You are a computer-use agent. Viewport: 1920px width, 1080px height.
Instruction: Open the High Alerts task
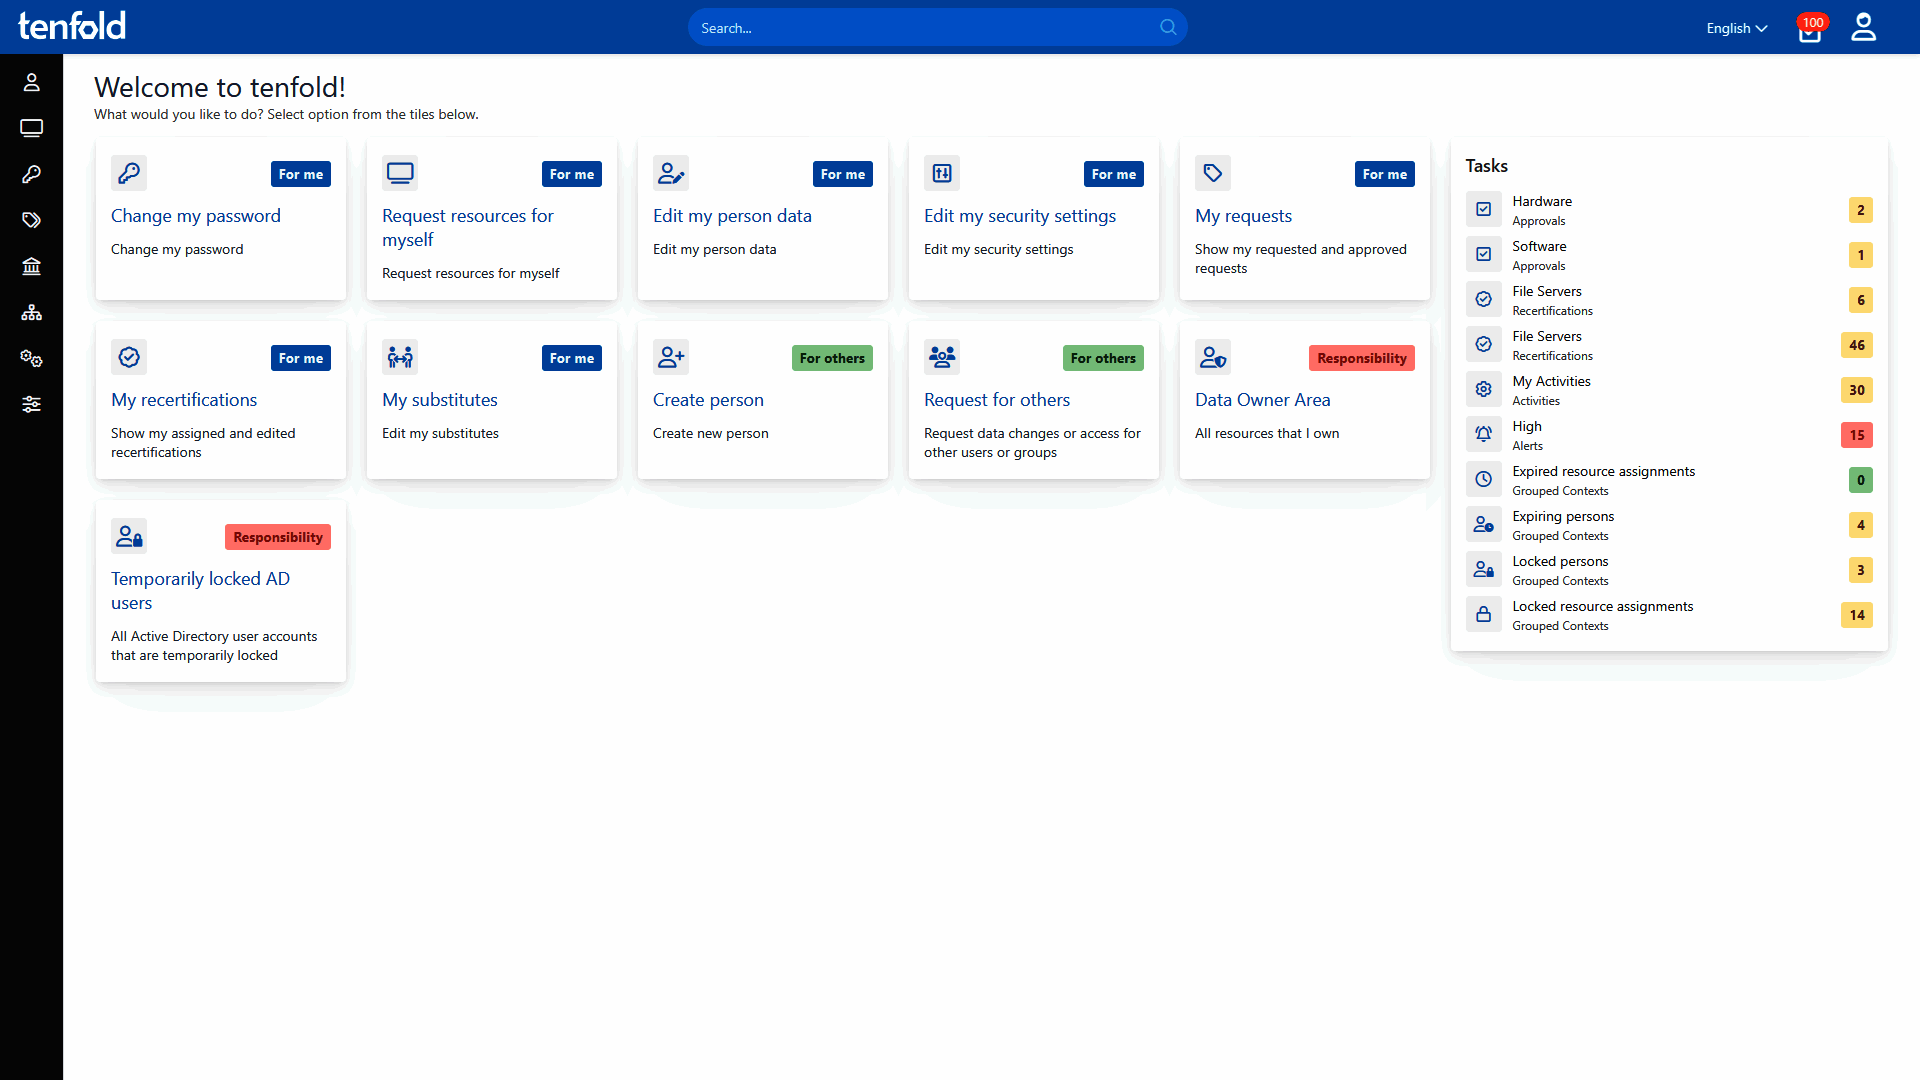tap(1527, 435)
